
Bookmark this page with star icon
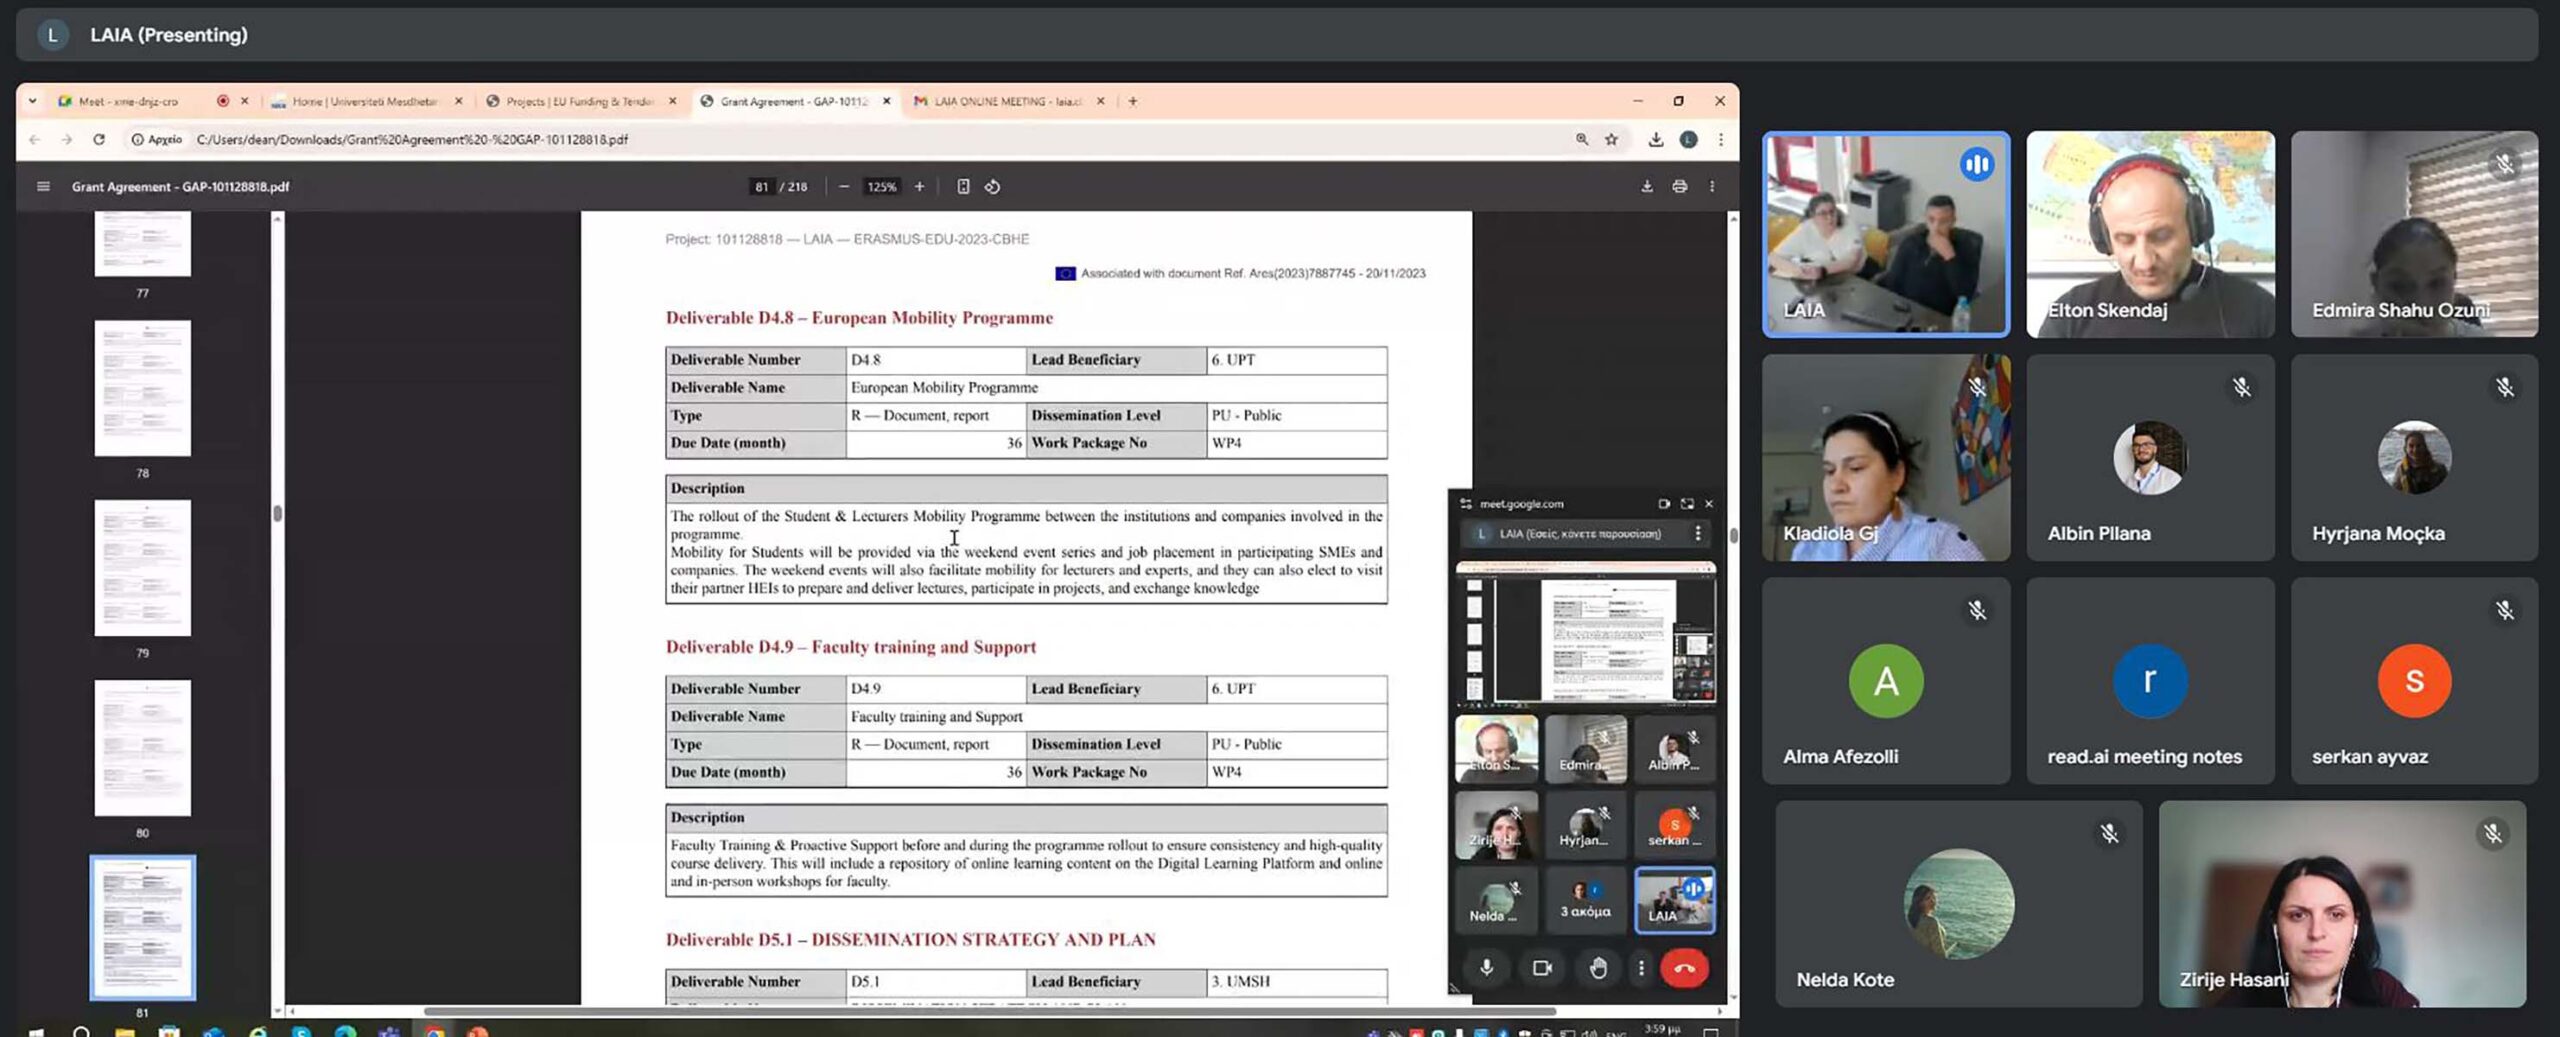1612,139
